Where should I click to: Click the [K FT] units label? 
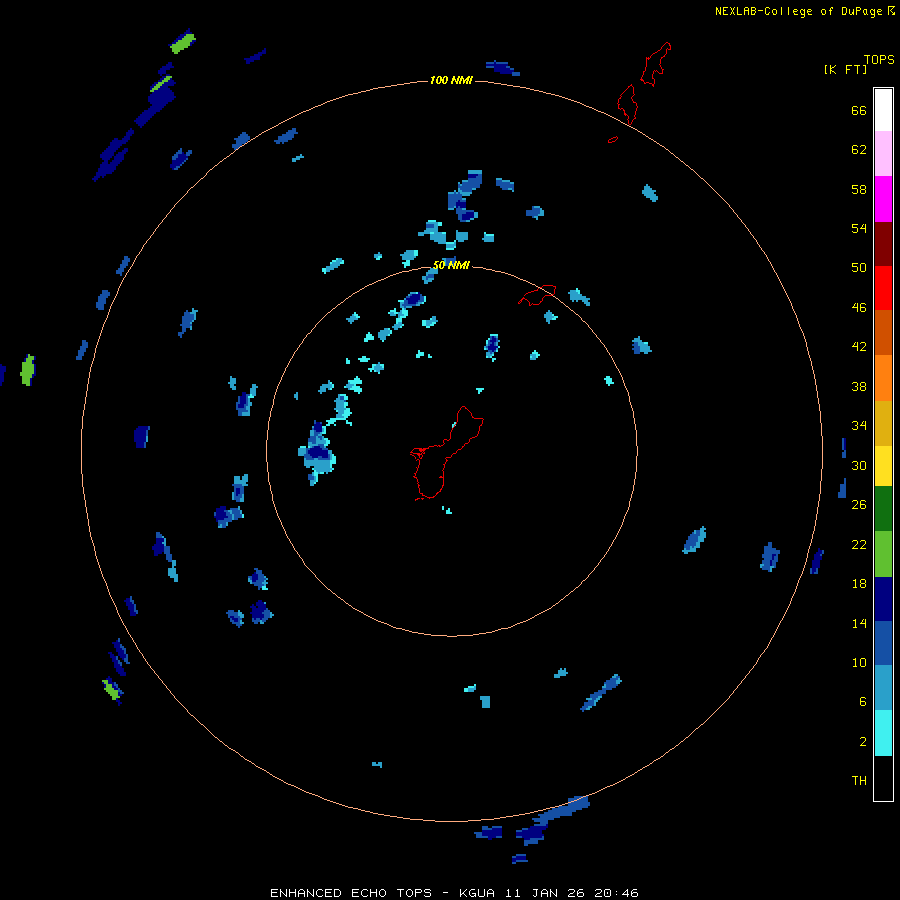[x=845, y=69]
